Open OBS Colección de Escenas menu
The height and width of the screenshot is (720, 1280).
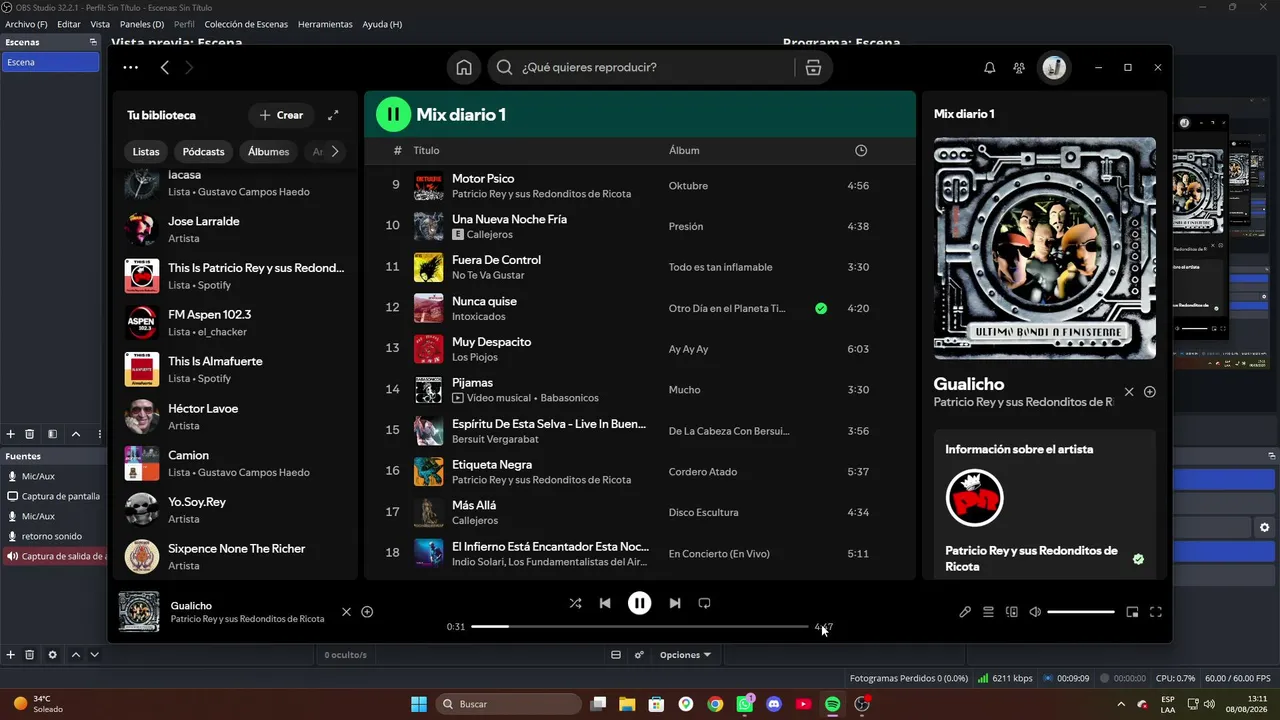click(x=246, y=24)
